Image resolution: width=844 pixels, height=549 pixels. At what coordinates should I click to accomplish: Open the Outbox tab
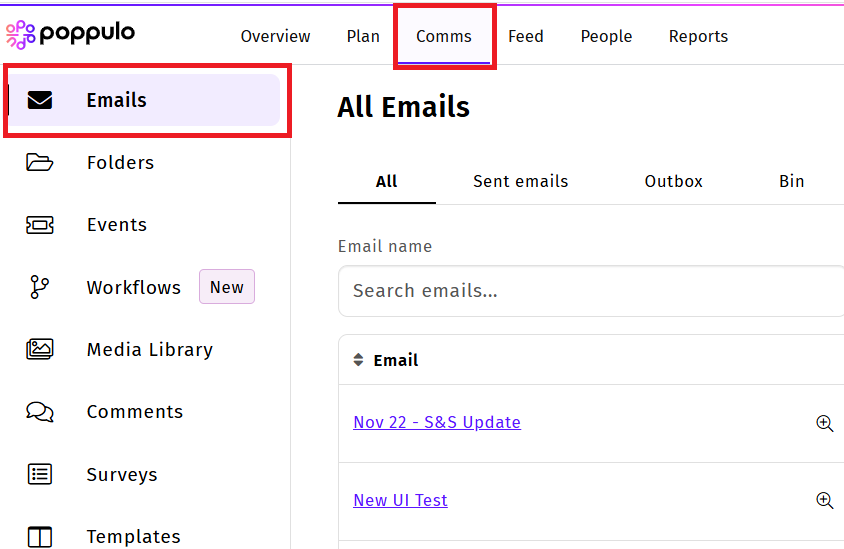[673, 181]
